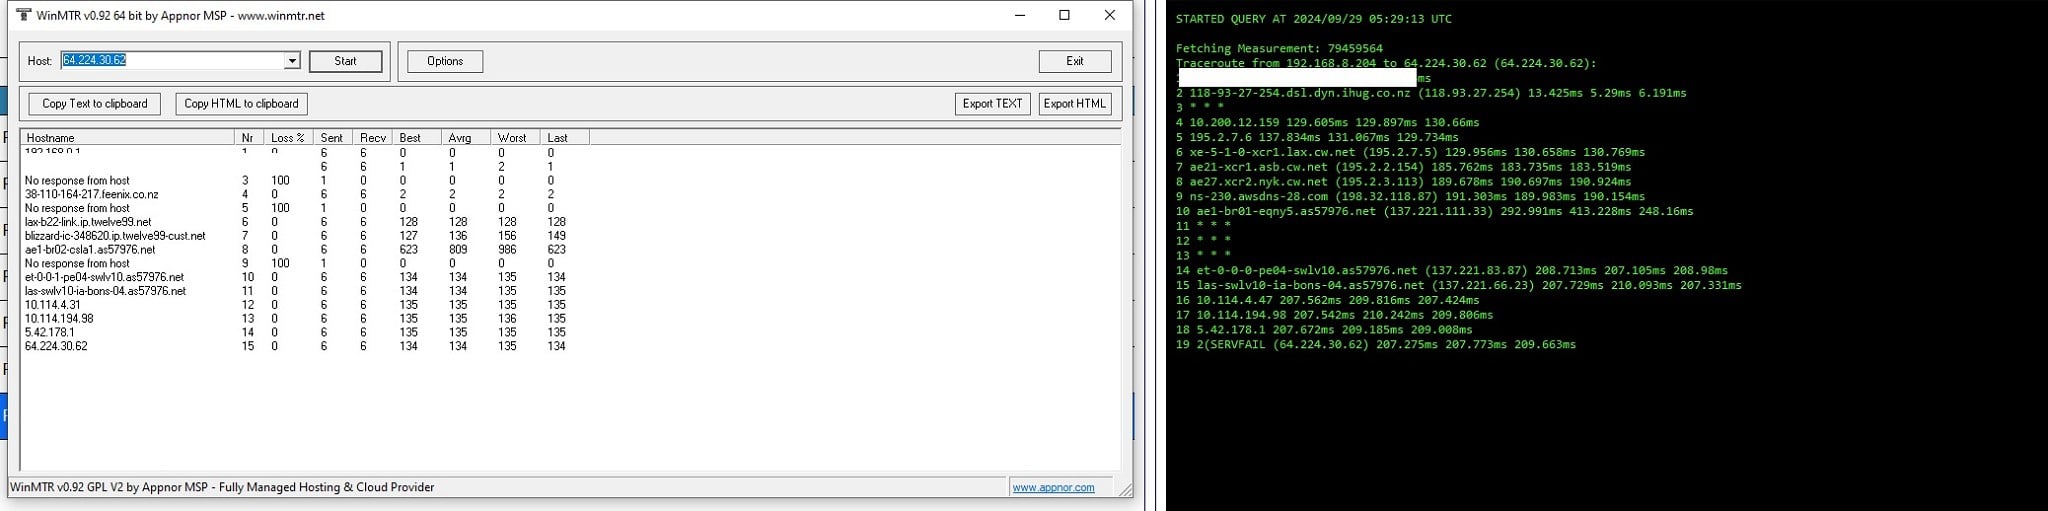Image resolution: width=2048 pixels, height=511 pixels.
Task: Copy HTML to clipboard
Action: [x=241, y=104]
